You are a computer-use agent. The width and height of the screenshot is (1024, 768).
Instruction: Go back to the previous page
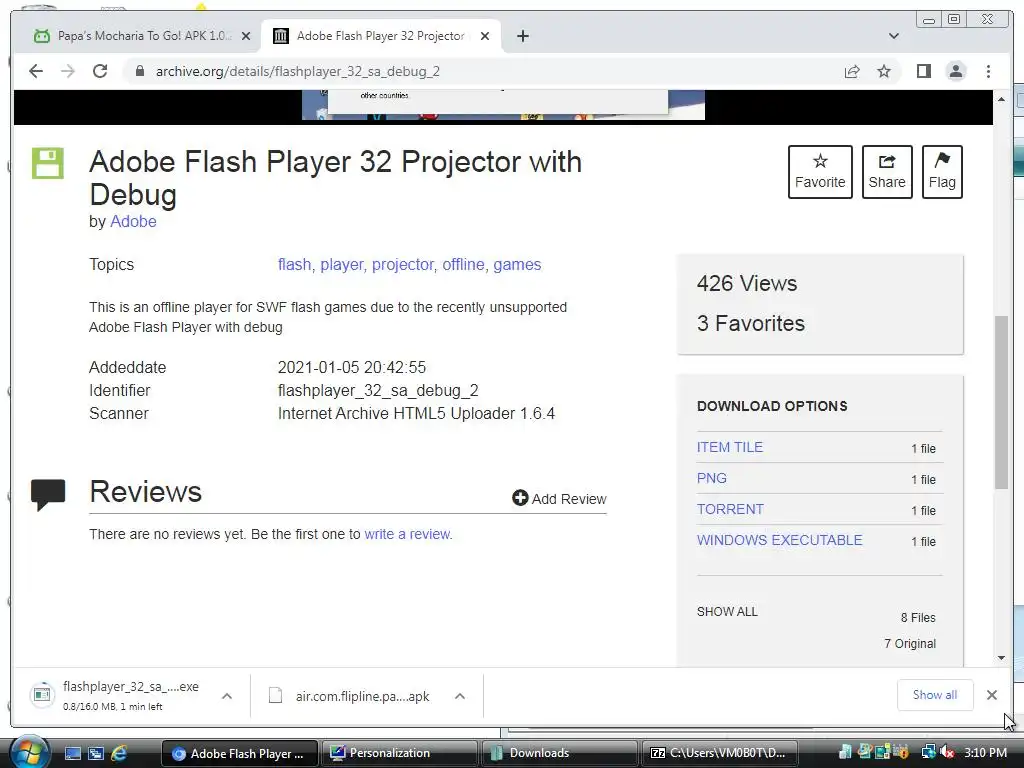point(36,71)
